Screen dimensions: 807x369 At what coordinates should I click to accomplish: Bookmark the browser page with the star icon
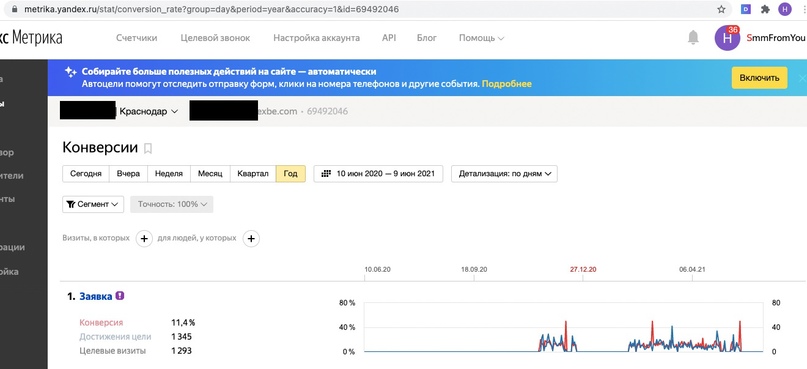(721, 9)
